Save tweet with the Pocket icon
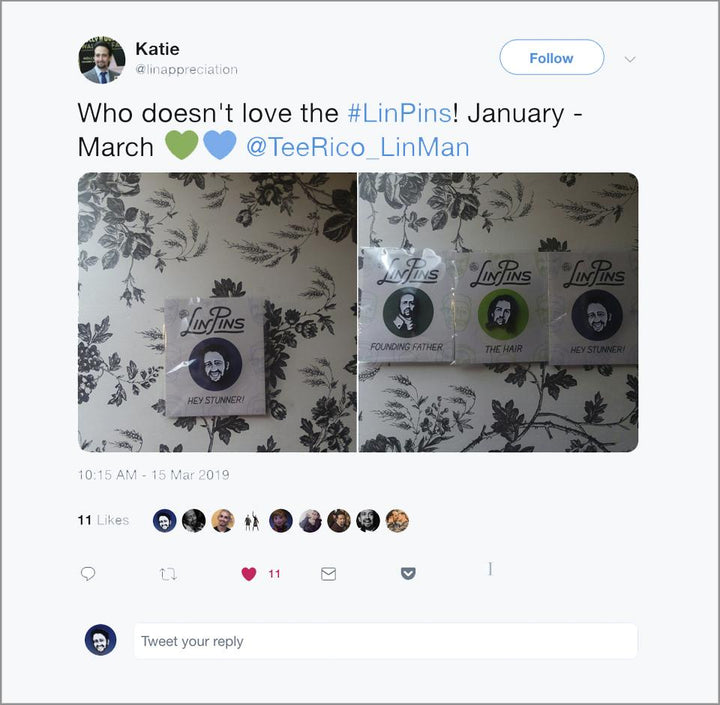The height and width of the screenshot is (705, 720). point(408,573)
